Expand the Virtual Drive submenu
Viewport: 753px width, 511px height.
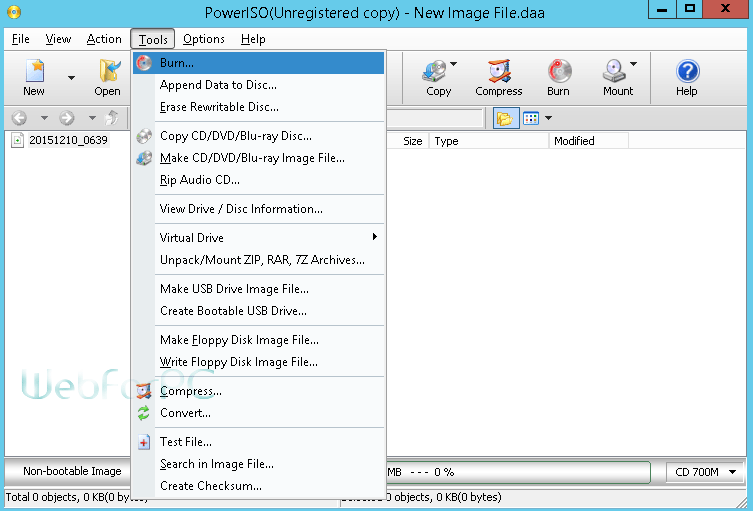tap(258, 238)
